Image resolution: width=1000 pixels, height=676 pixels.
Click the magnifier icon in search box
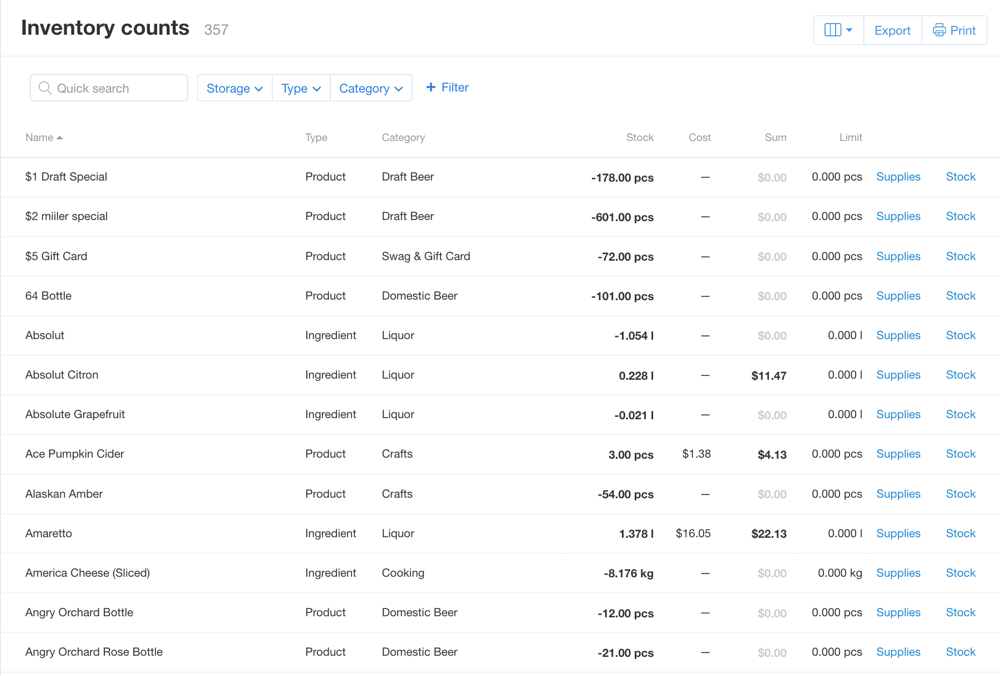(x=45, y=88)
